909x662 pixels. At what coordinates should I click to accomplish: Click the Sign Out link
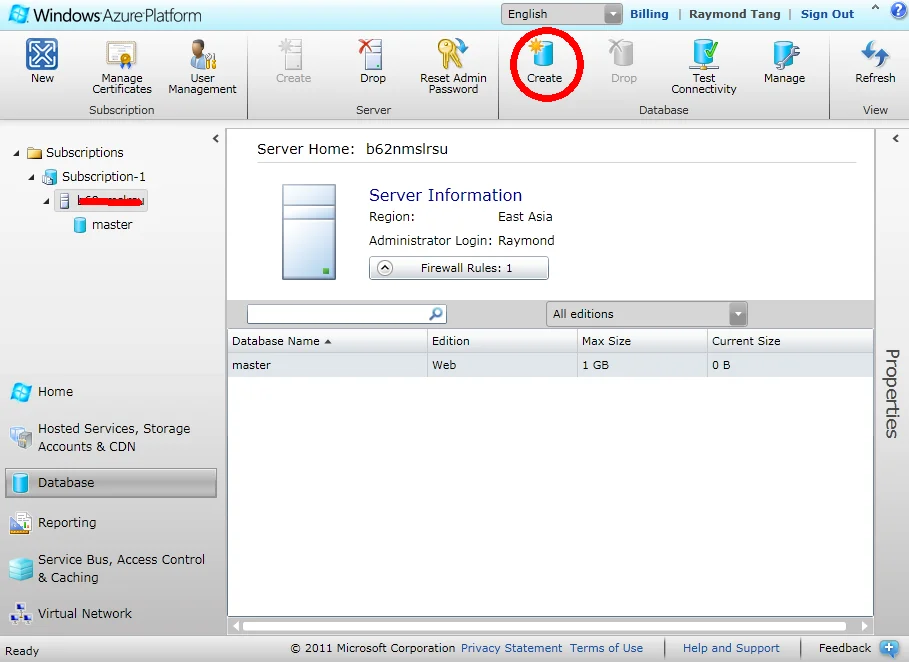(827, 14)
